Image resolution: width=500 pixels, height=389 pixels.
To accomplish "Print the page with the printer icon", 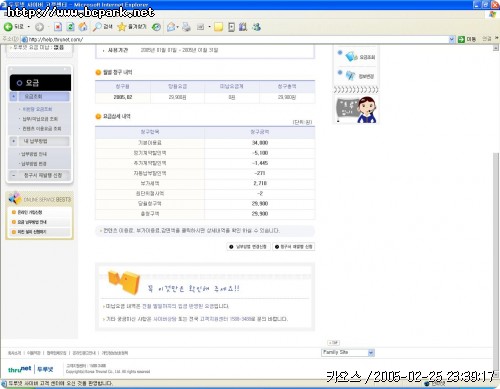I will pyautogui.click(x=186, y=27).
